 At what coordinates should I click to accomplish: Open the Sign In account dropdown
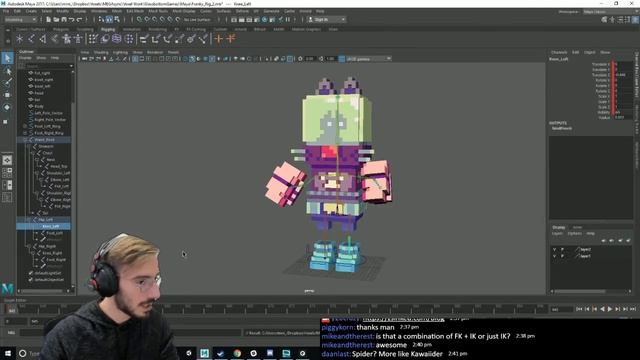(327, 19)
